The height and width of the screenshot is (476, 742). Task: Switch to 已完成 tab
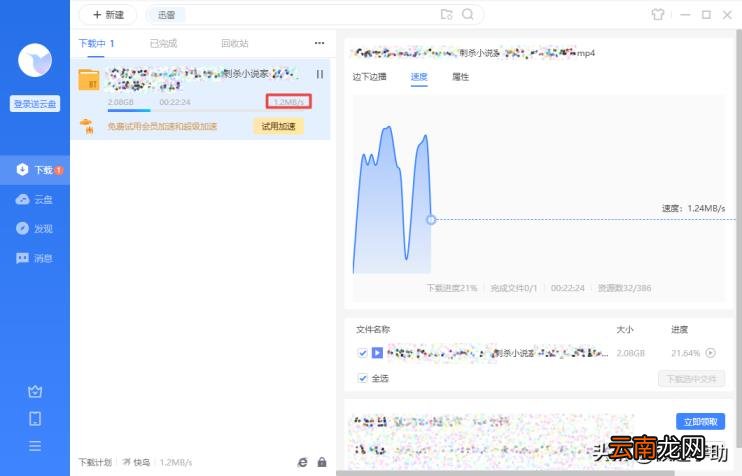[x=163, y=44]
